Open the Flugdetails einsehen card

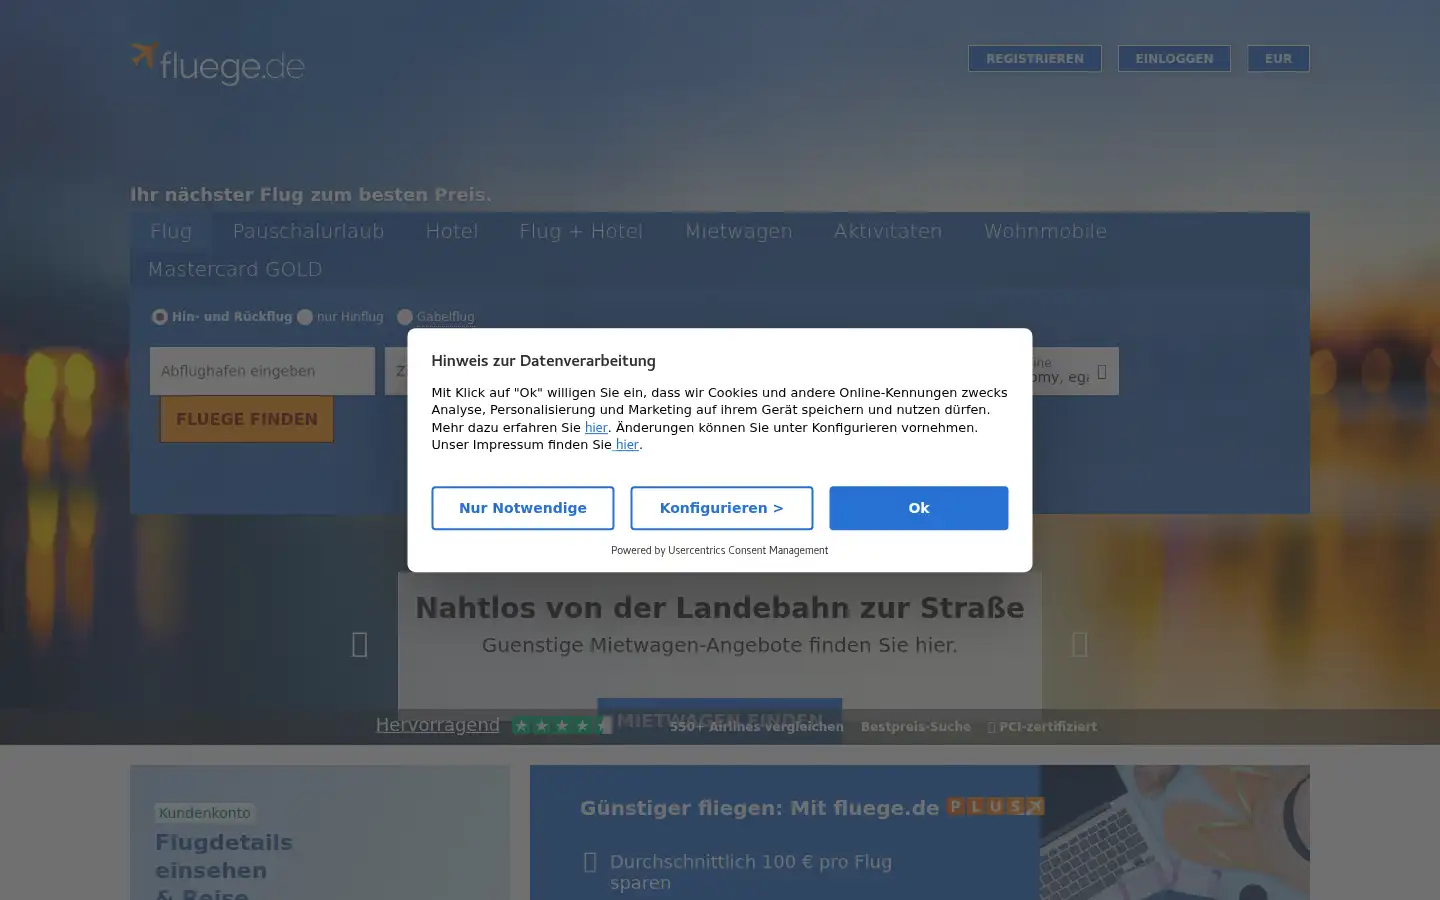320,833
